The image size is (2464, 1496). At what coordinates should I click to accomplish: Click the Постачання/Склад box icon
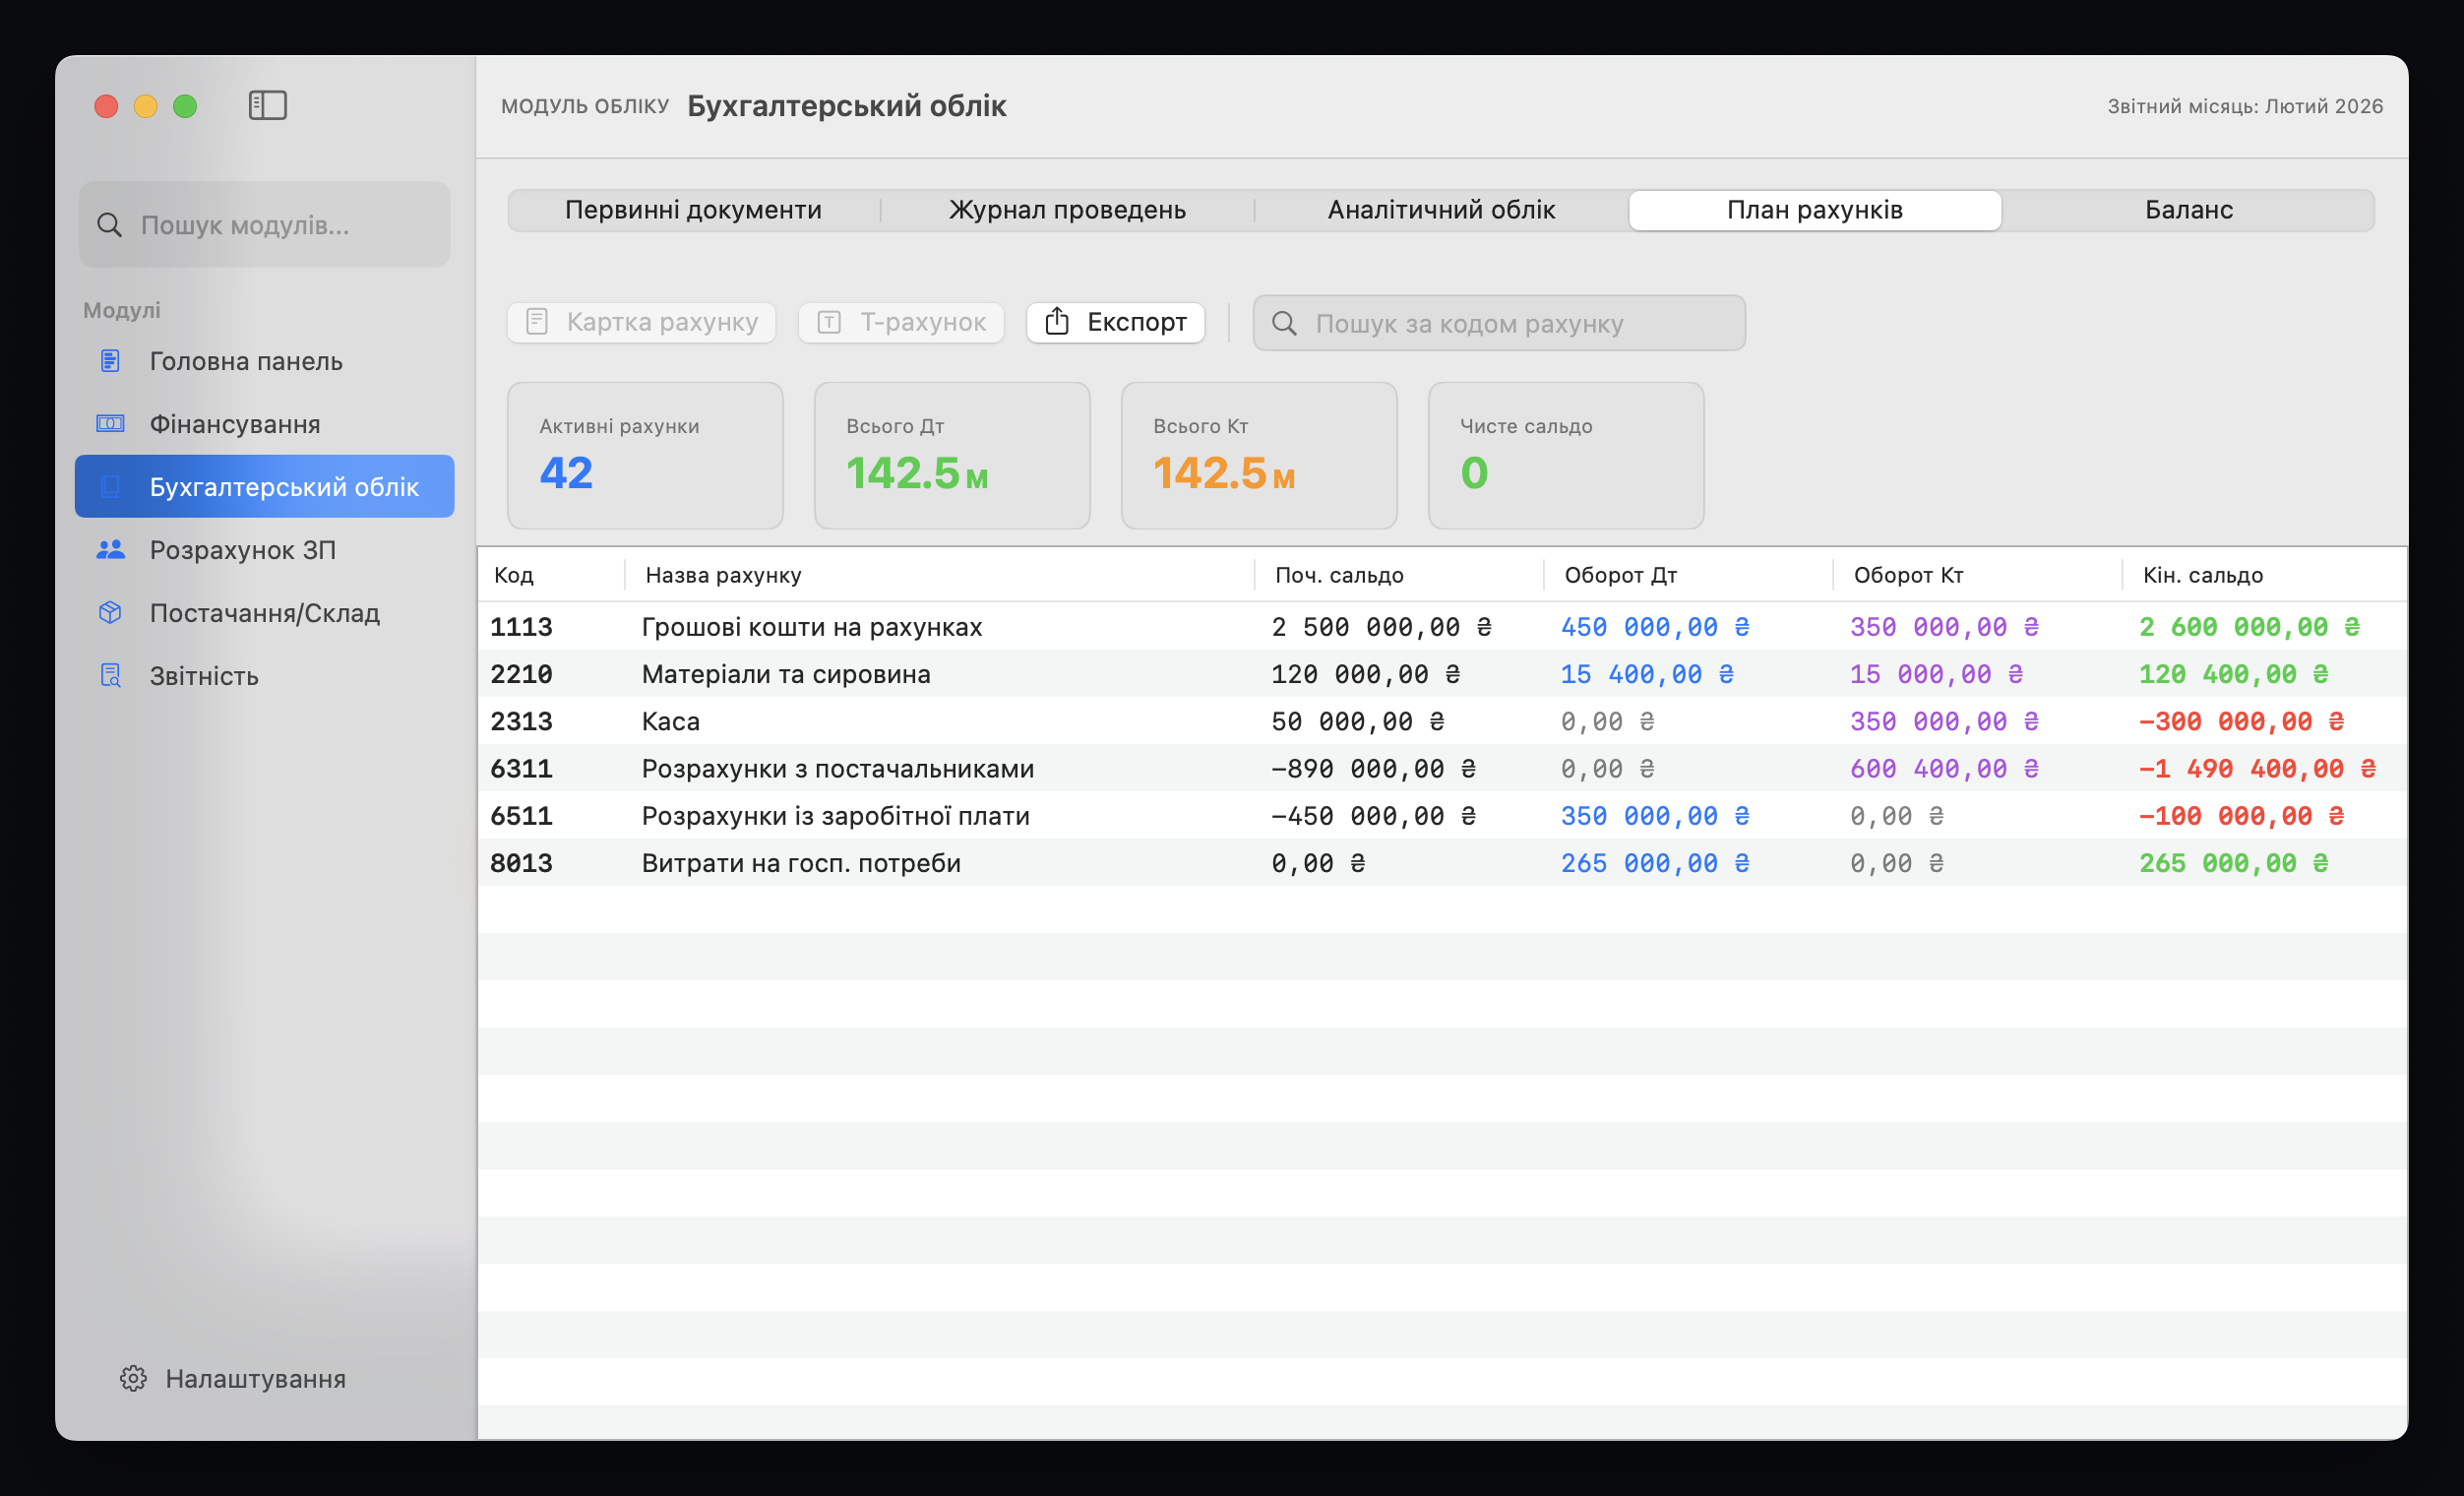coord(110,613)
